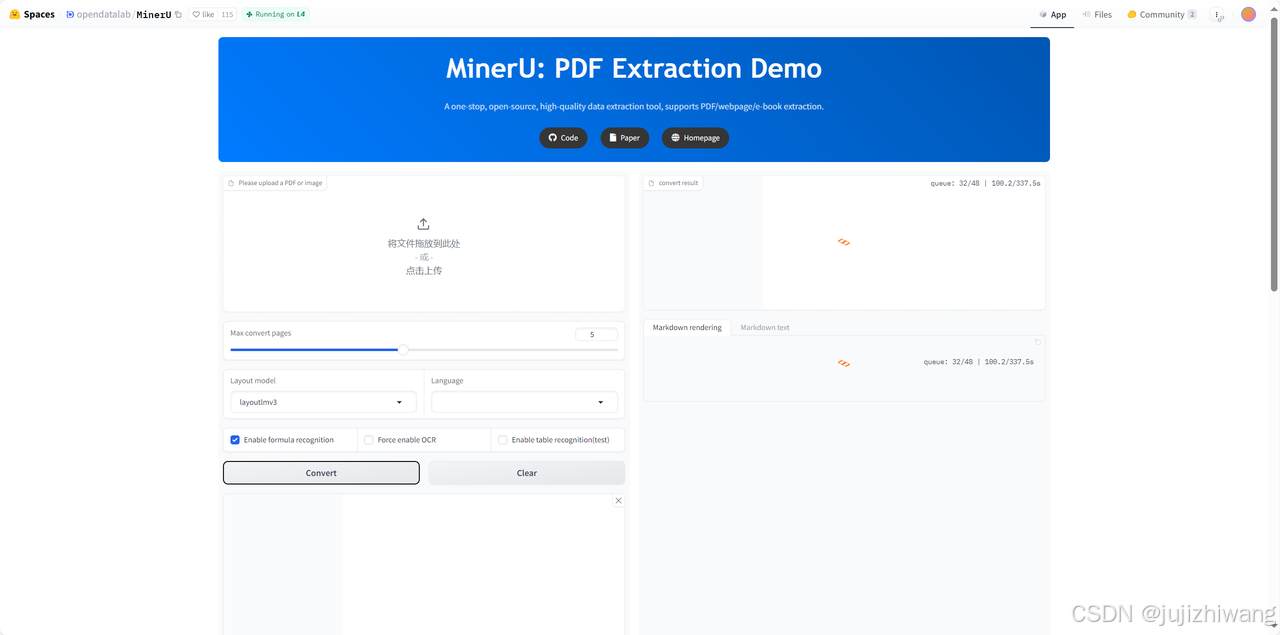Click the Running on L4 badge
The width and height of the screenshot is (1280, 635).
tap(275, 15)
